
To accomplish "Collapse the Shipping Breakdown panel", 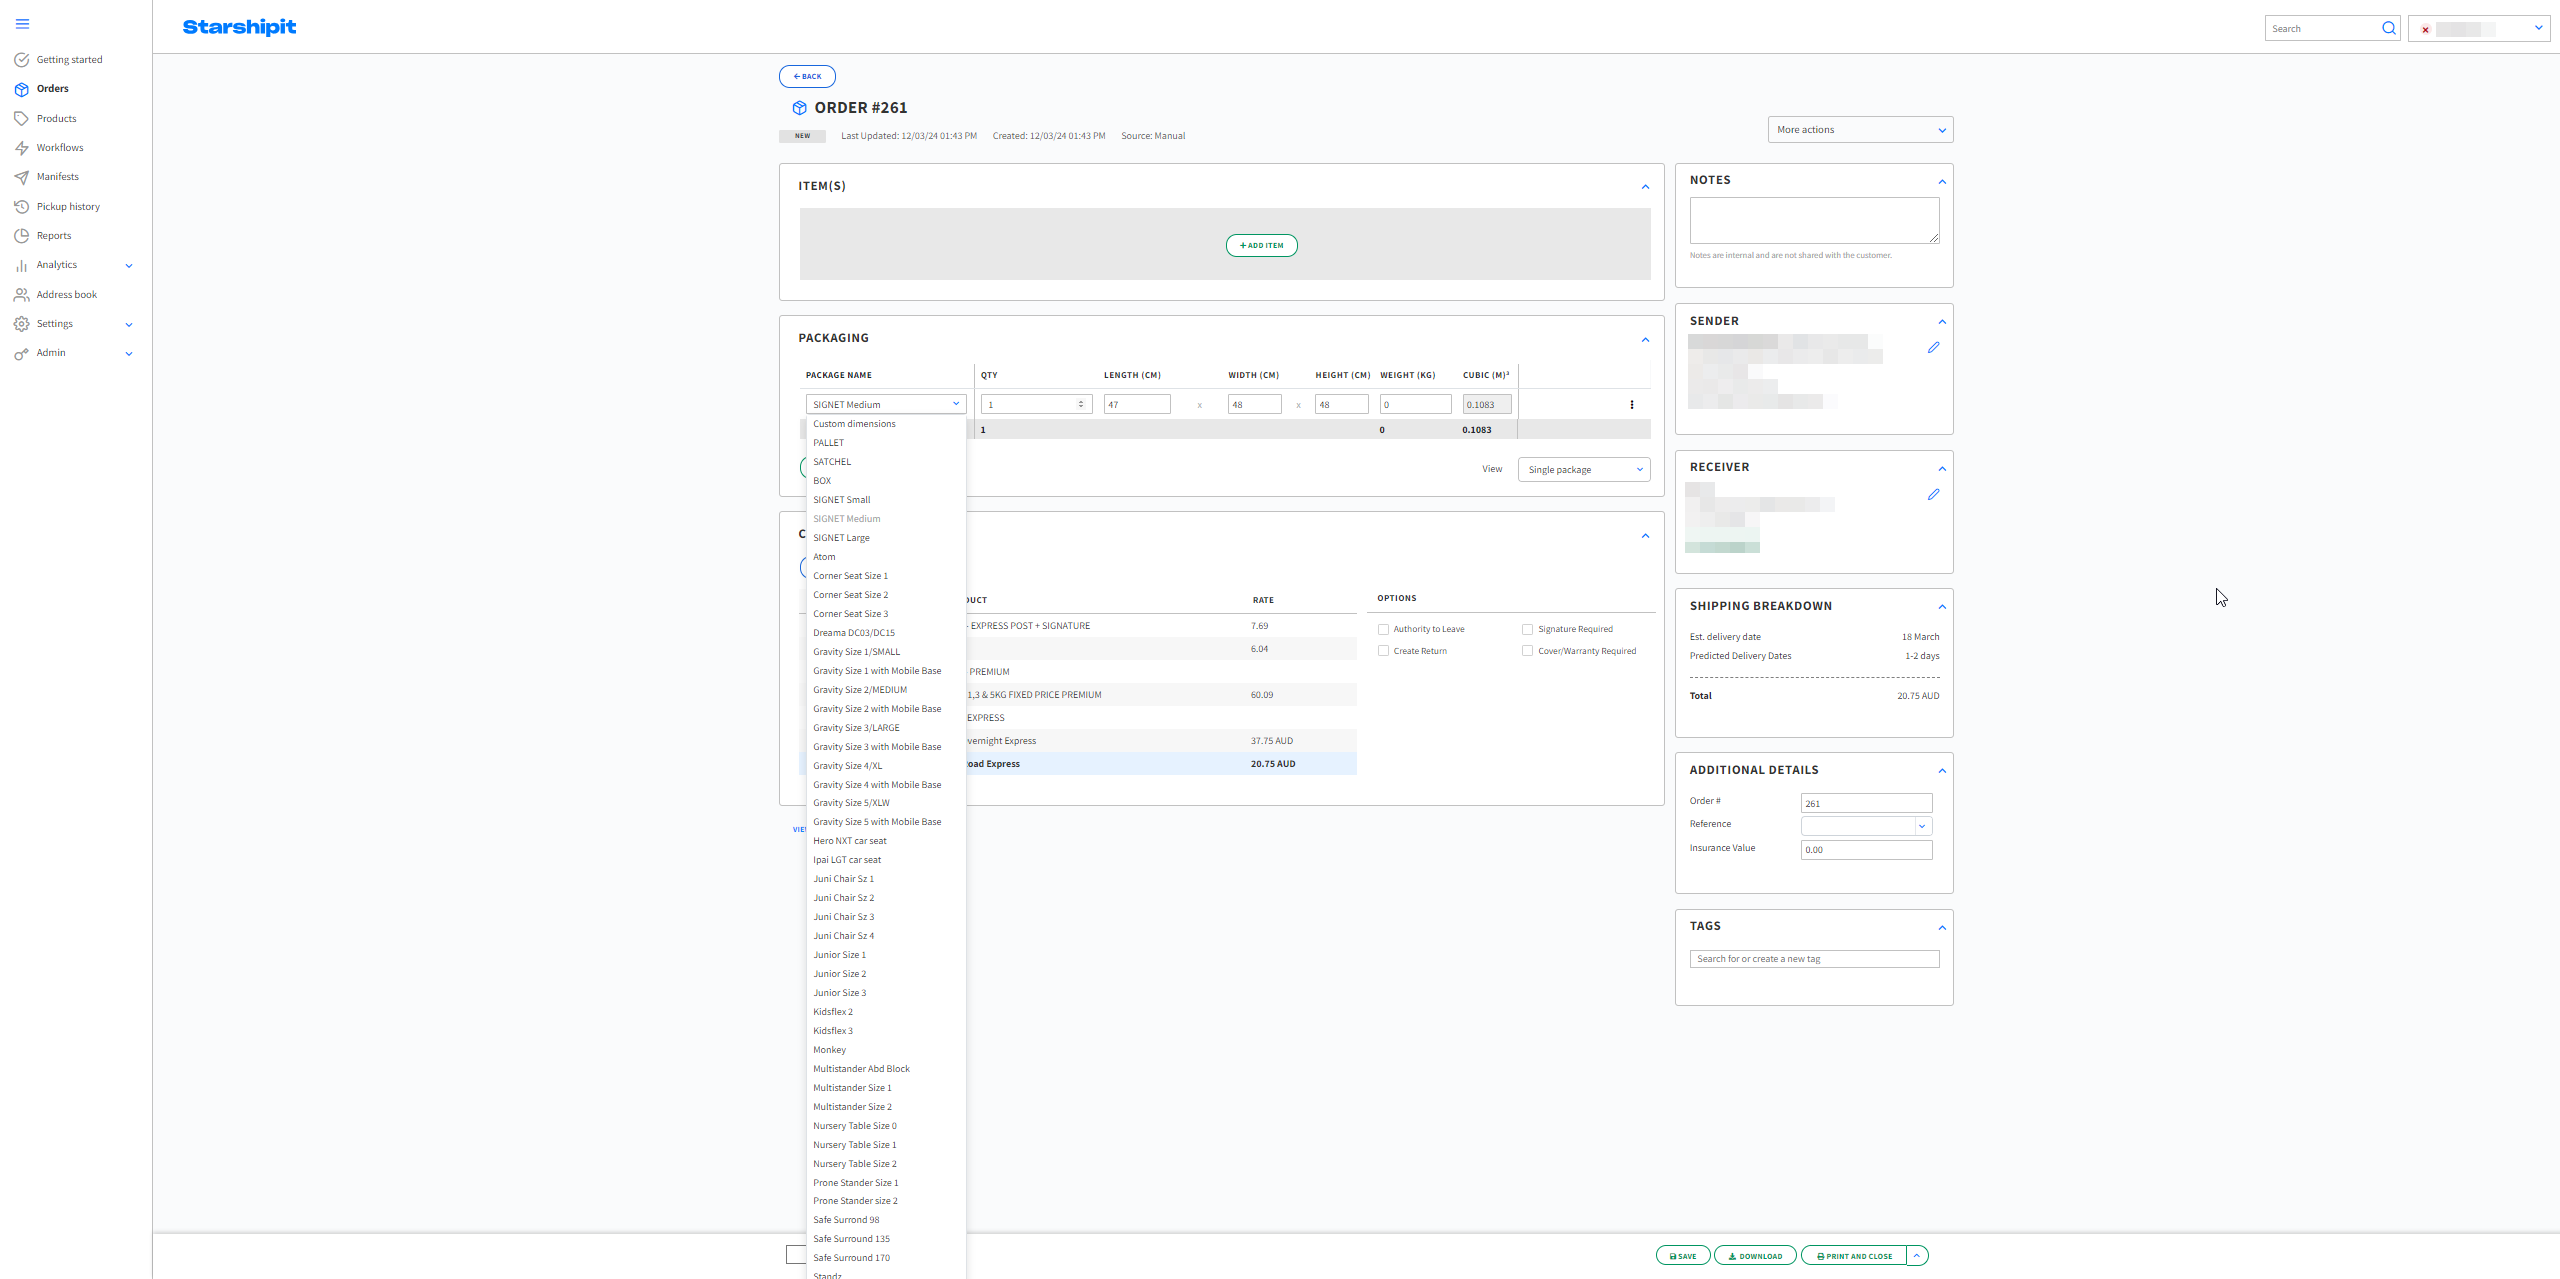I will tap(1942, 607).
